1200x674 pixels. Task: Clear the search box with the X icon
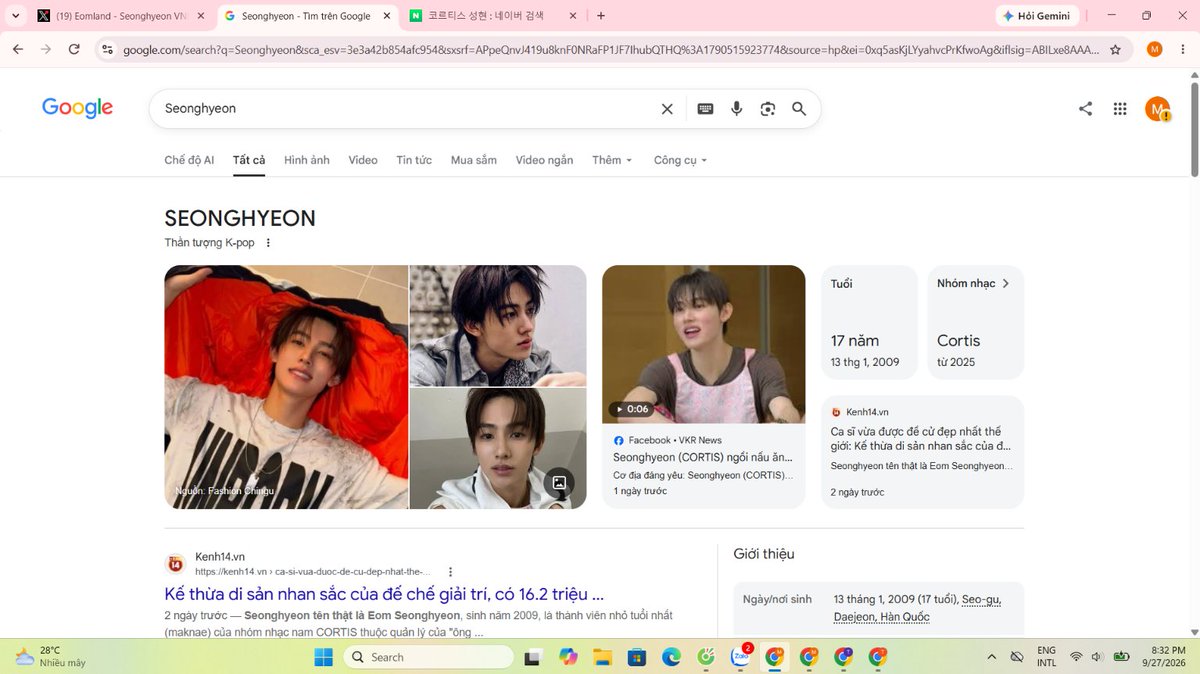[667, 109]
